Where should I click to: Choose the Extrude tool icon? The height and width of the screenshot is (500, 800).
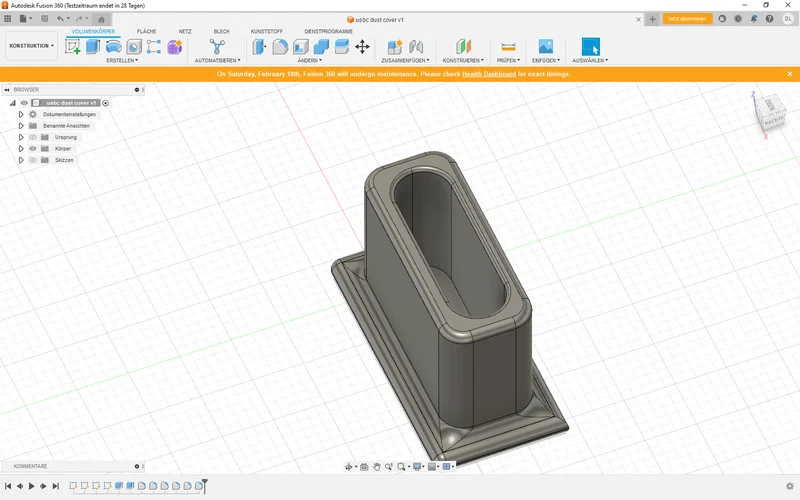(x=92, y=46)
